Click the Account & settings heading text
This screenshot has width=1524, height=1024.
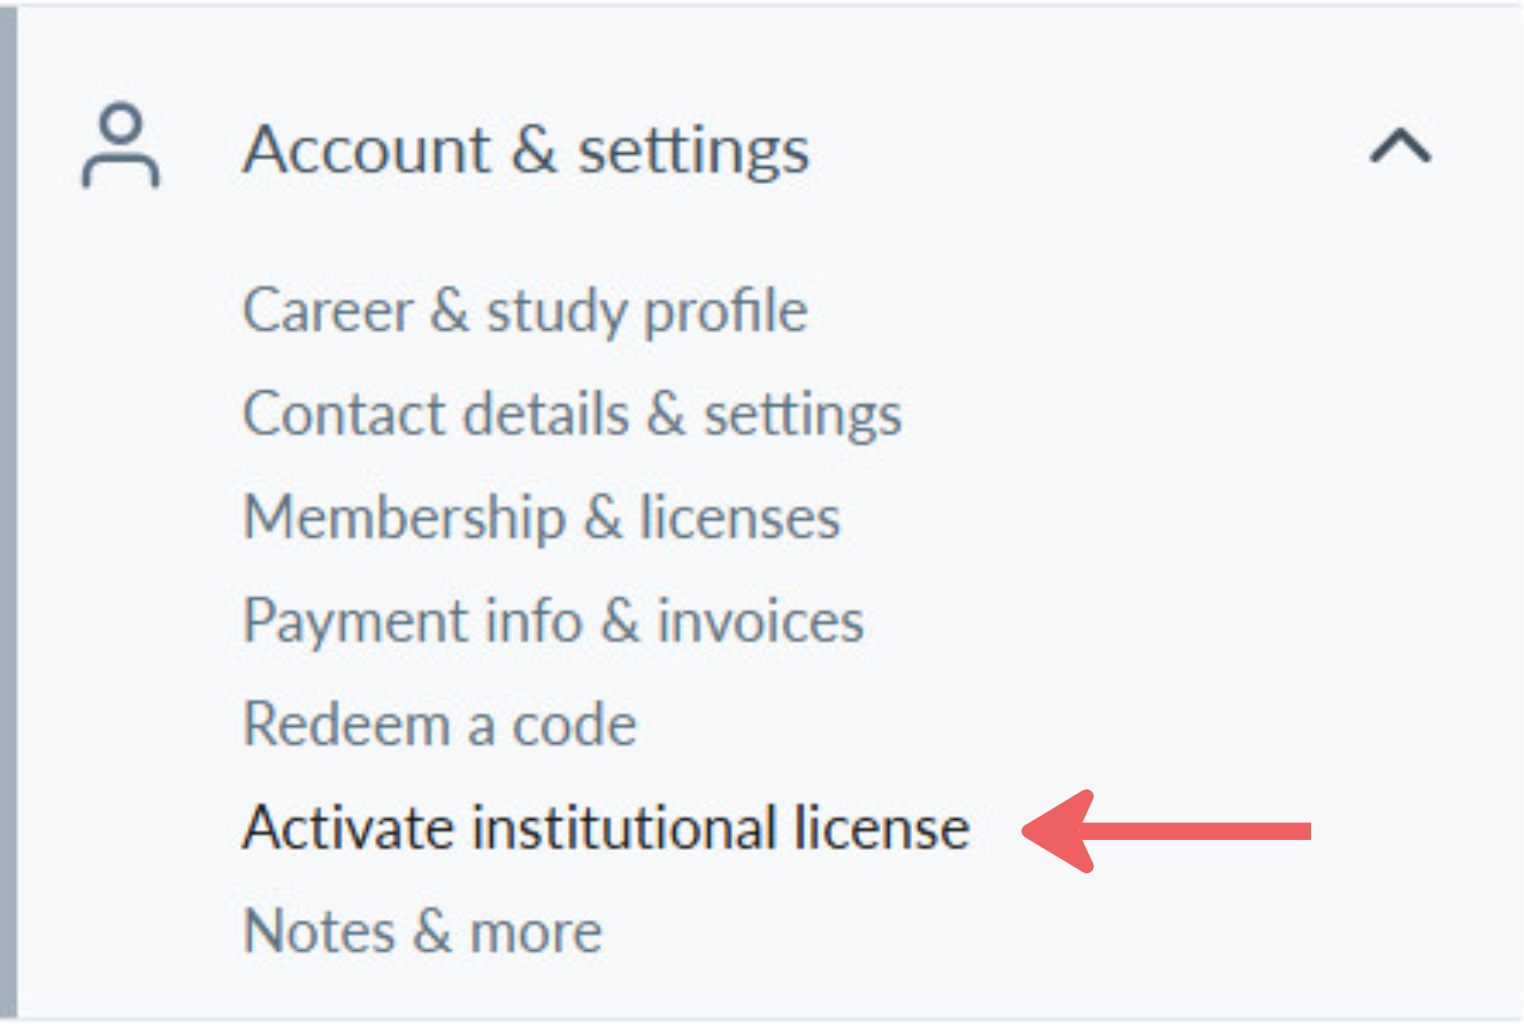pyautogui.click(x=526, y=151)
